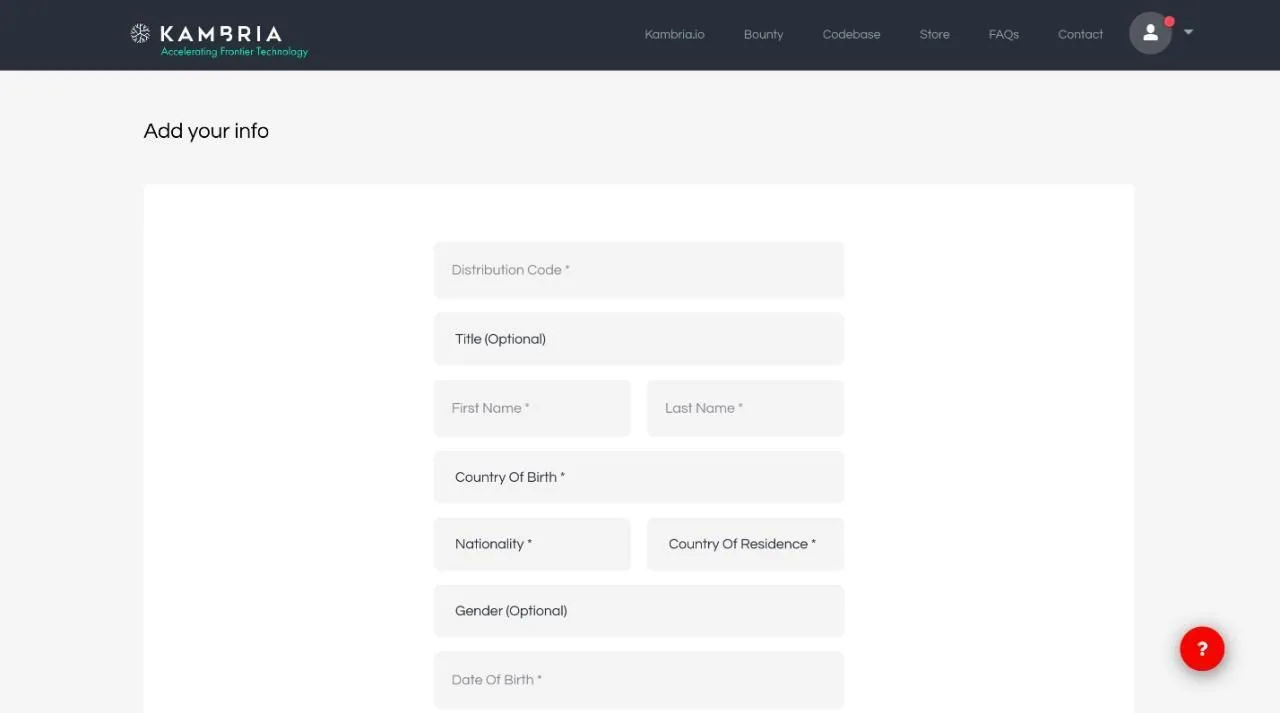
Task: Select the Country Of Residence dropdown
Action: pos(745,544)
